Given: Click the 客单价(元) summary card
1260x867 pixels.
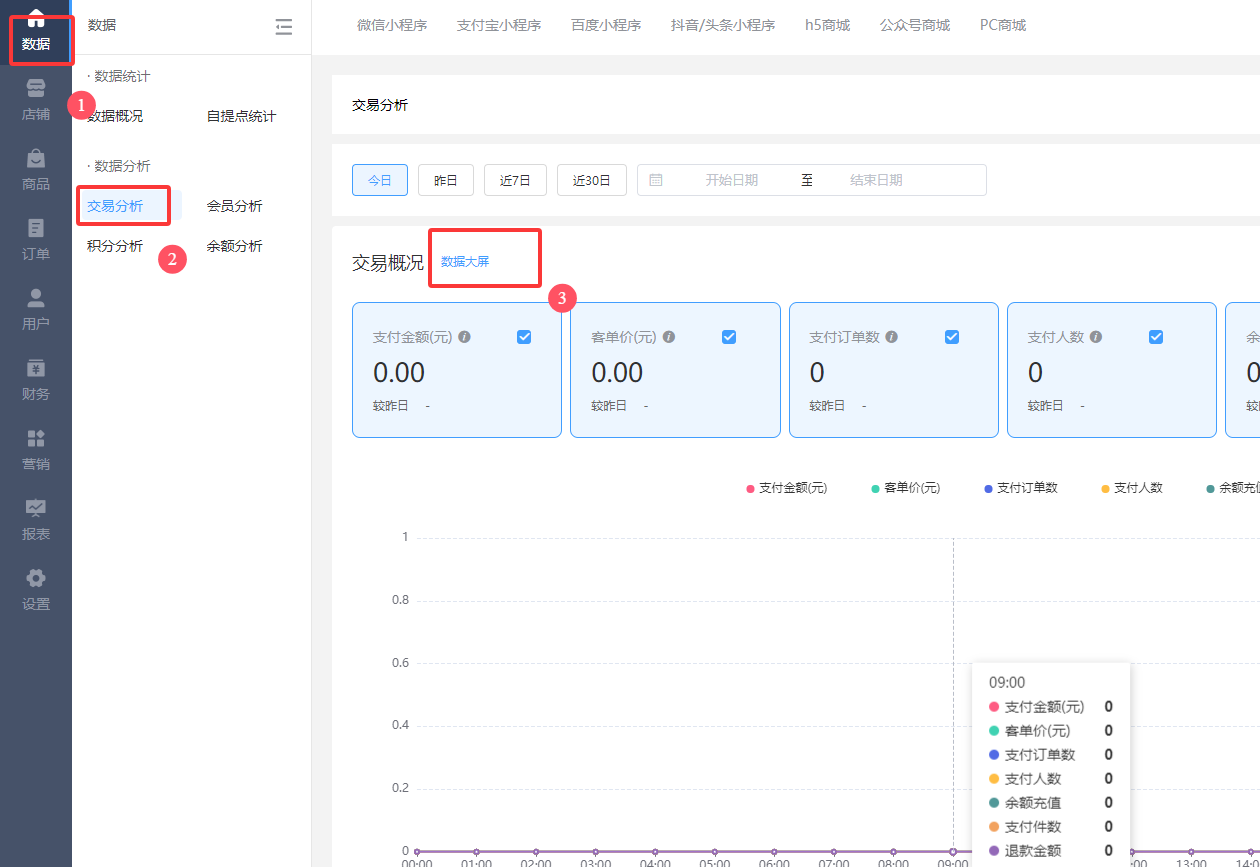Looking at the screenshot, I should [x=675, y=370].
